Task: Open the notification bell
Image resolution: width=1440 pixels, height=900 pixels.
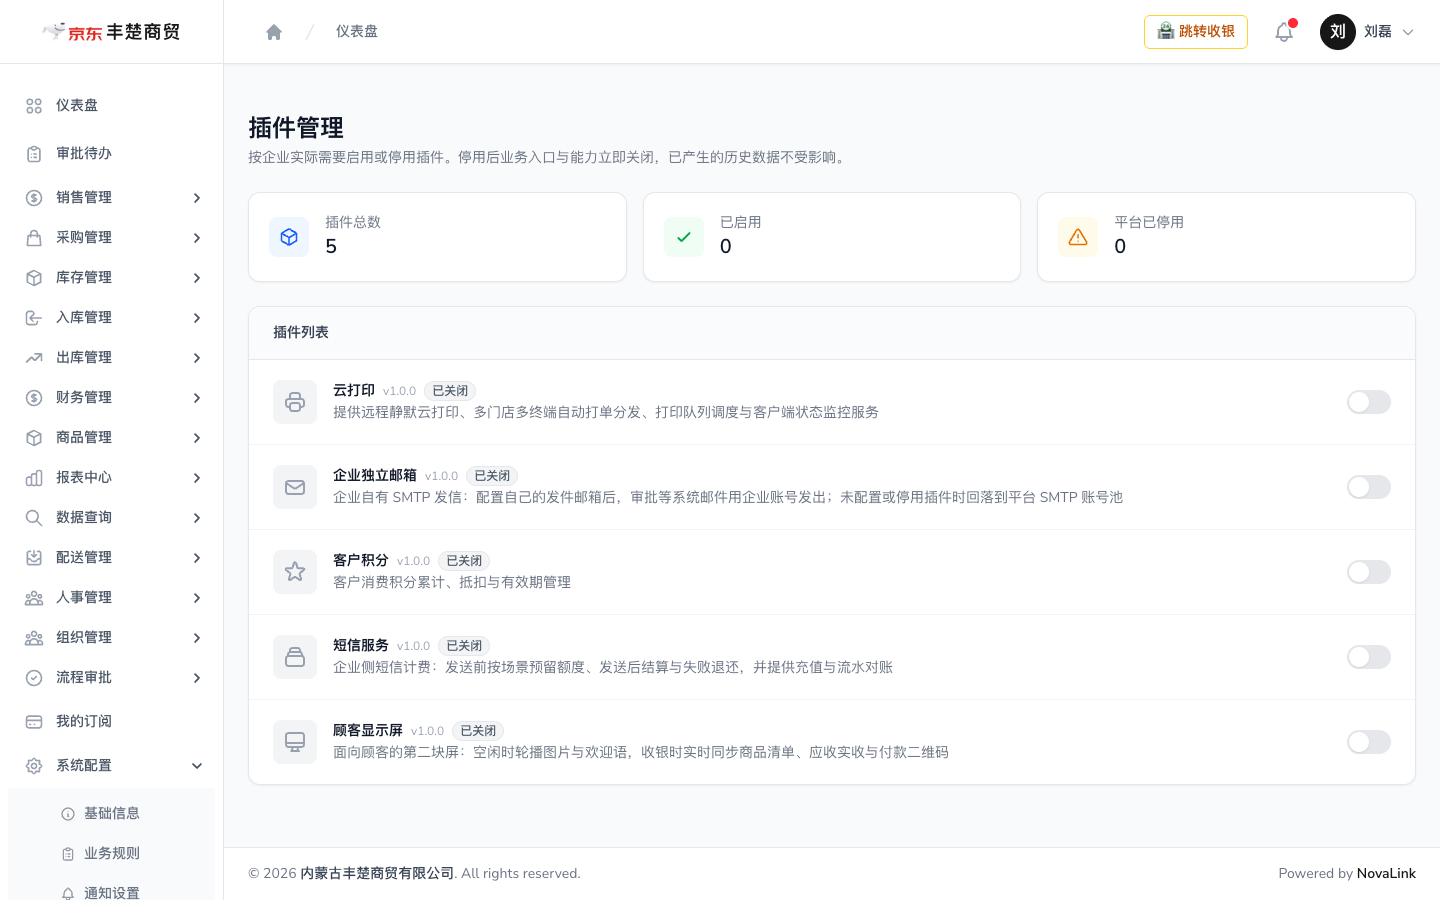Action: click(1284, 32)
